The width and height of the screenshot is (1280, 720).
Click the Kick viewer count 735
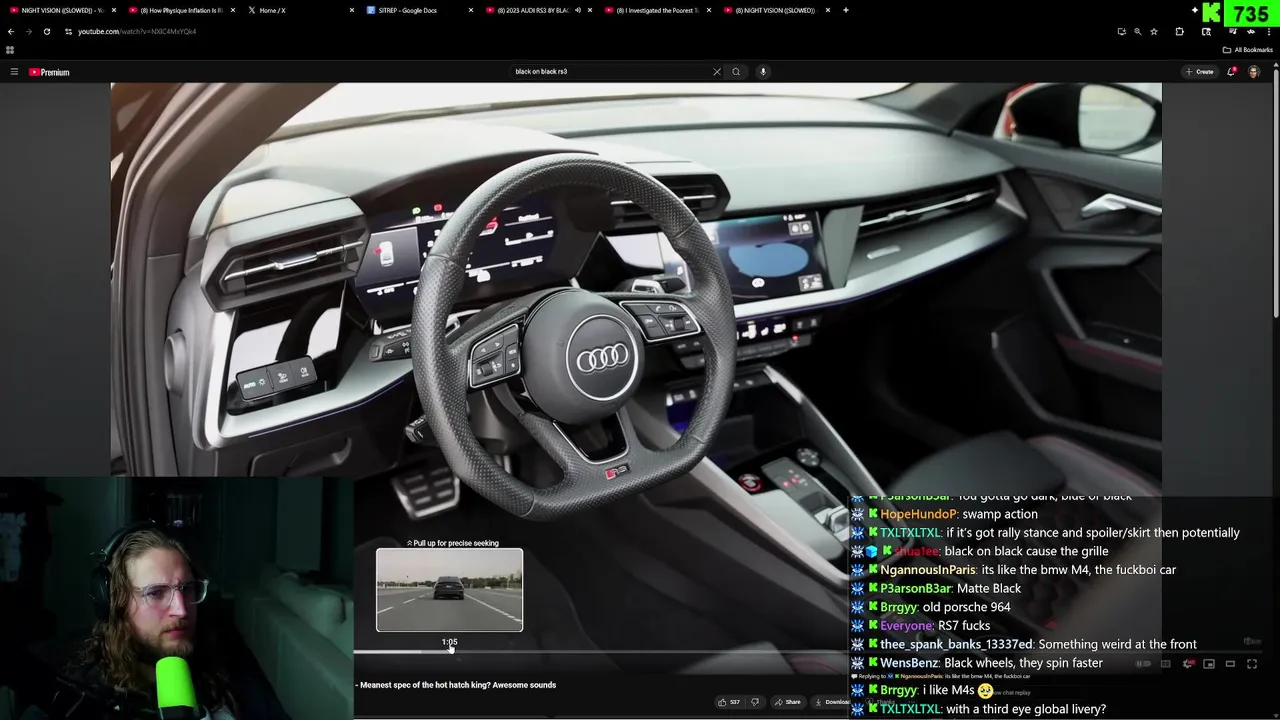coord(1251,14)
